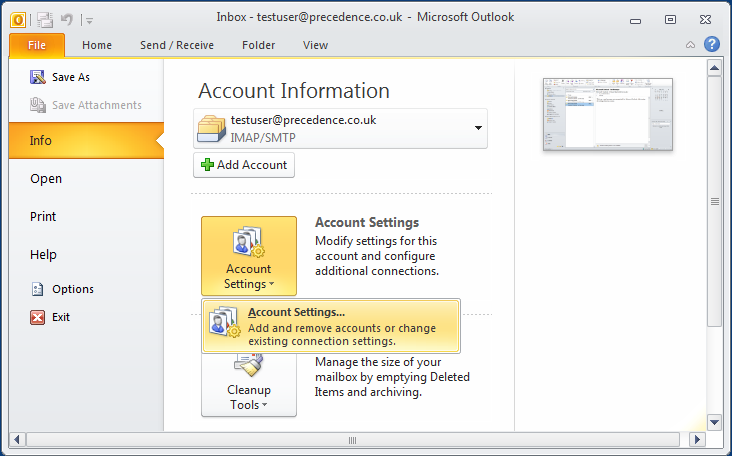Expand the testuser account selector dropdown

(x=478, y=128)
